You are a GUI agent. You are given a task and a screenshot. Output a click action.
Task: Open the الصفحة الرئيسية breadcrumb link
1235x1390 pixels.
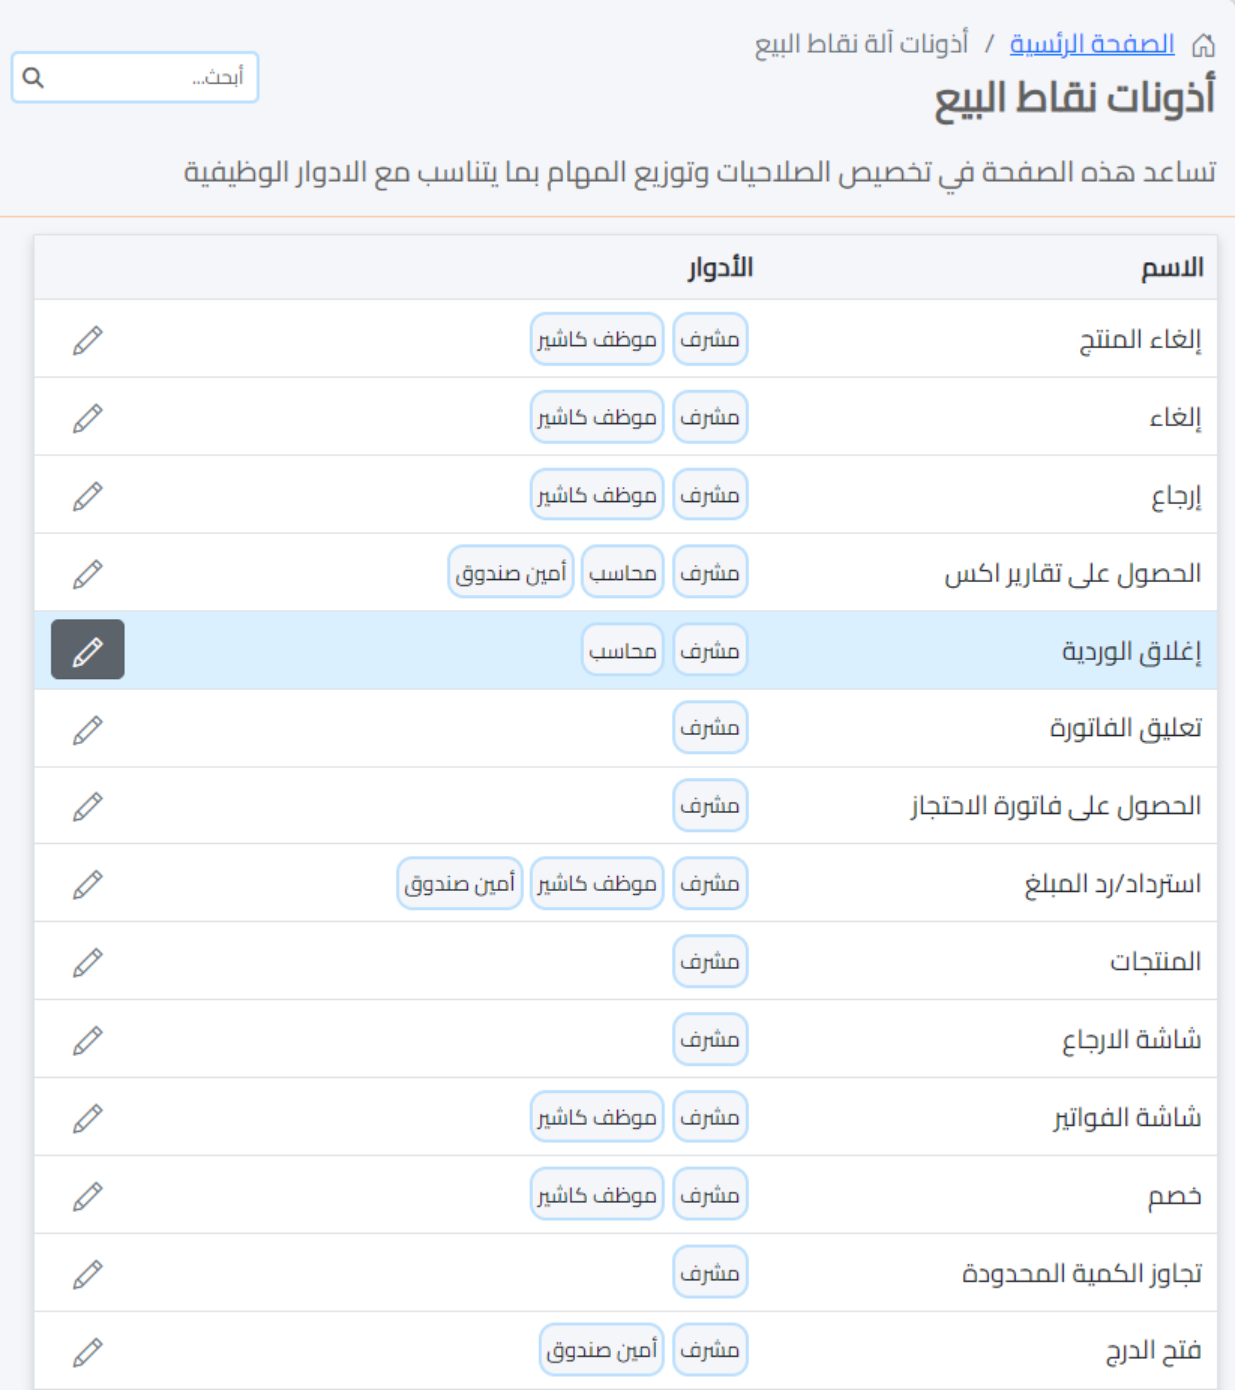point(1091,45)
